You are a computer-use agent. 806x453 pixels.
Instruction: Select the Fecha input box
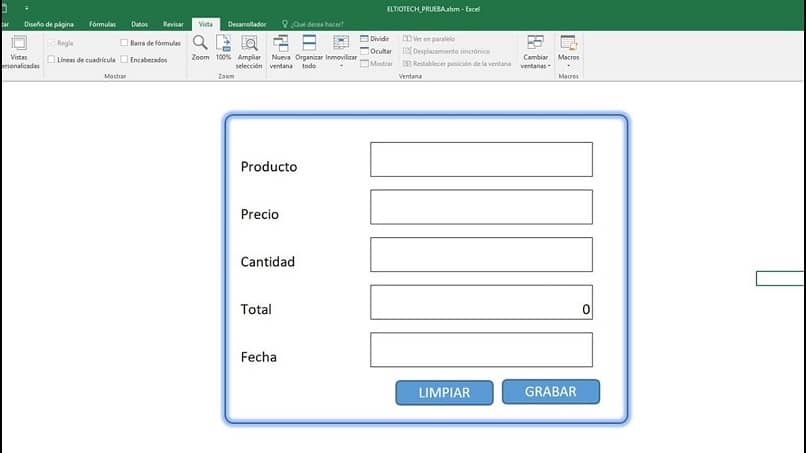point(481,350)
